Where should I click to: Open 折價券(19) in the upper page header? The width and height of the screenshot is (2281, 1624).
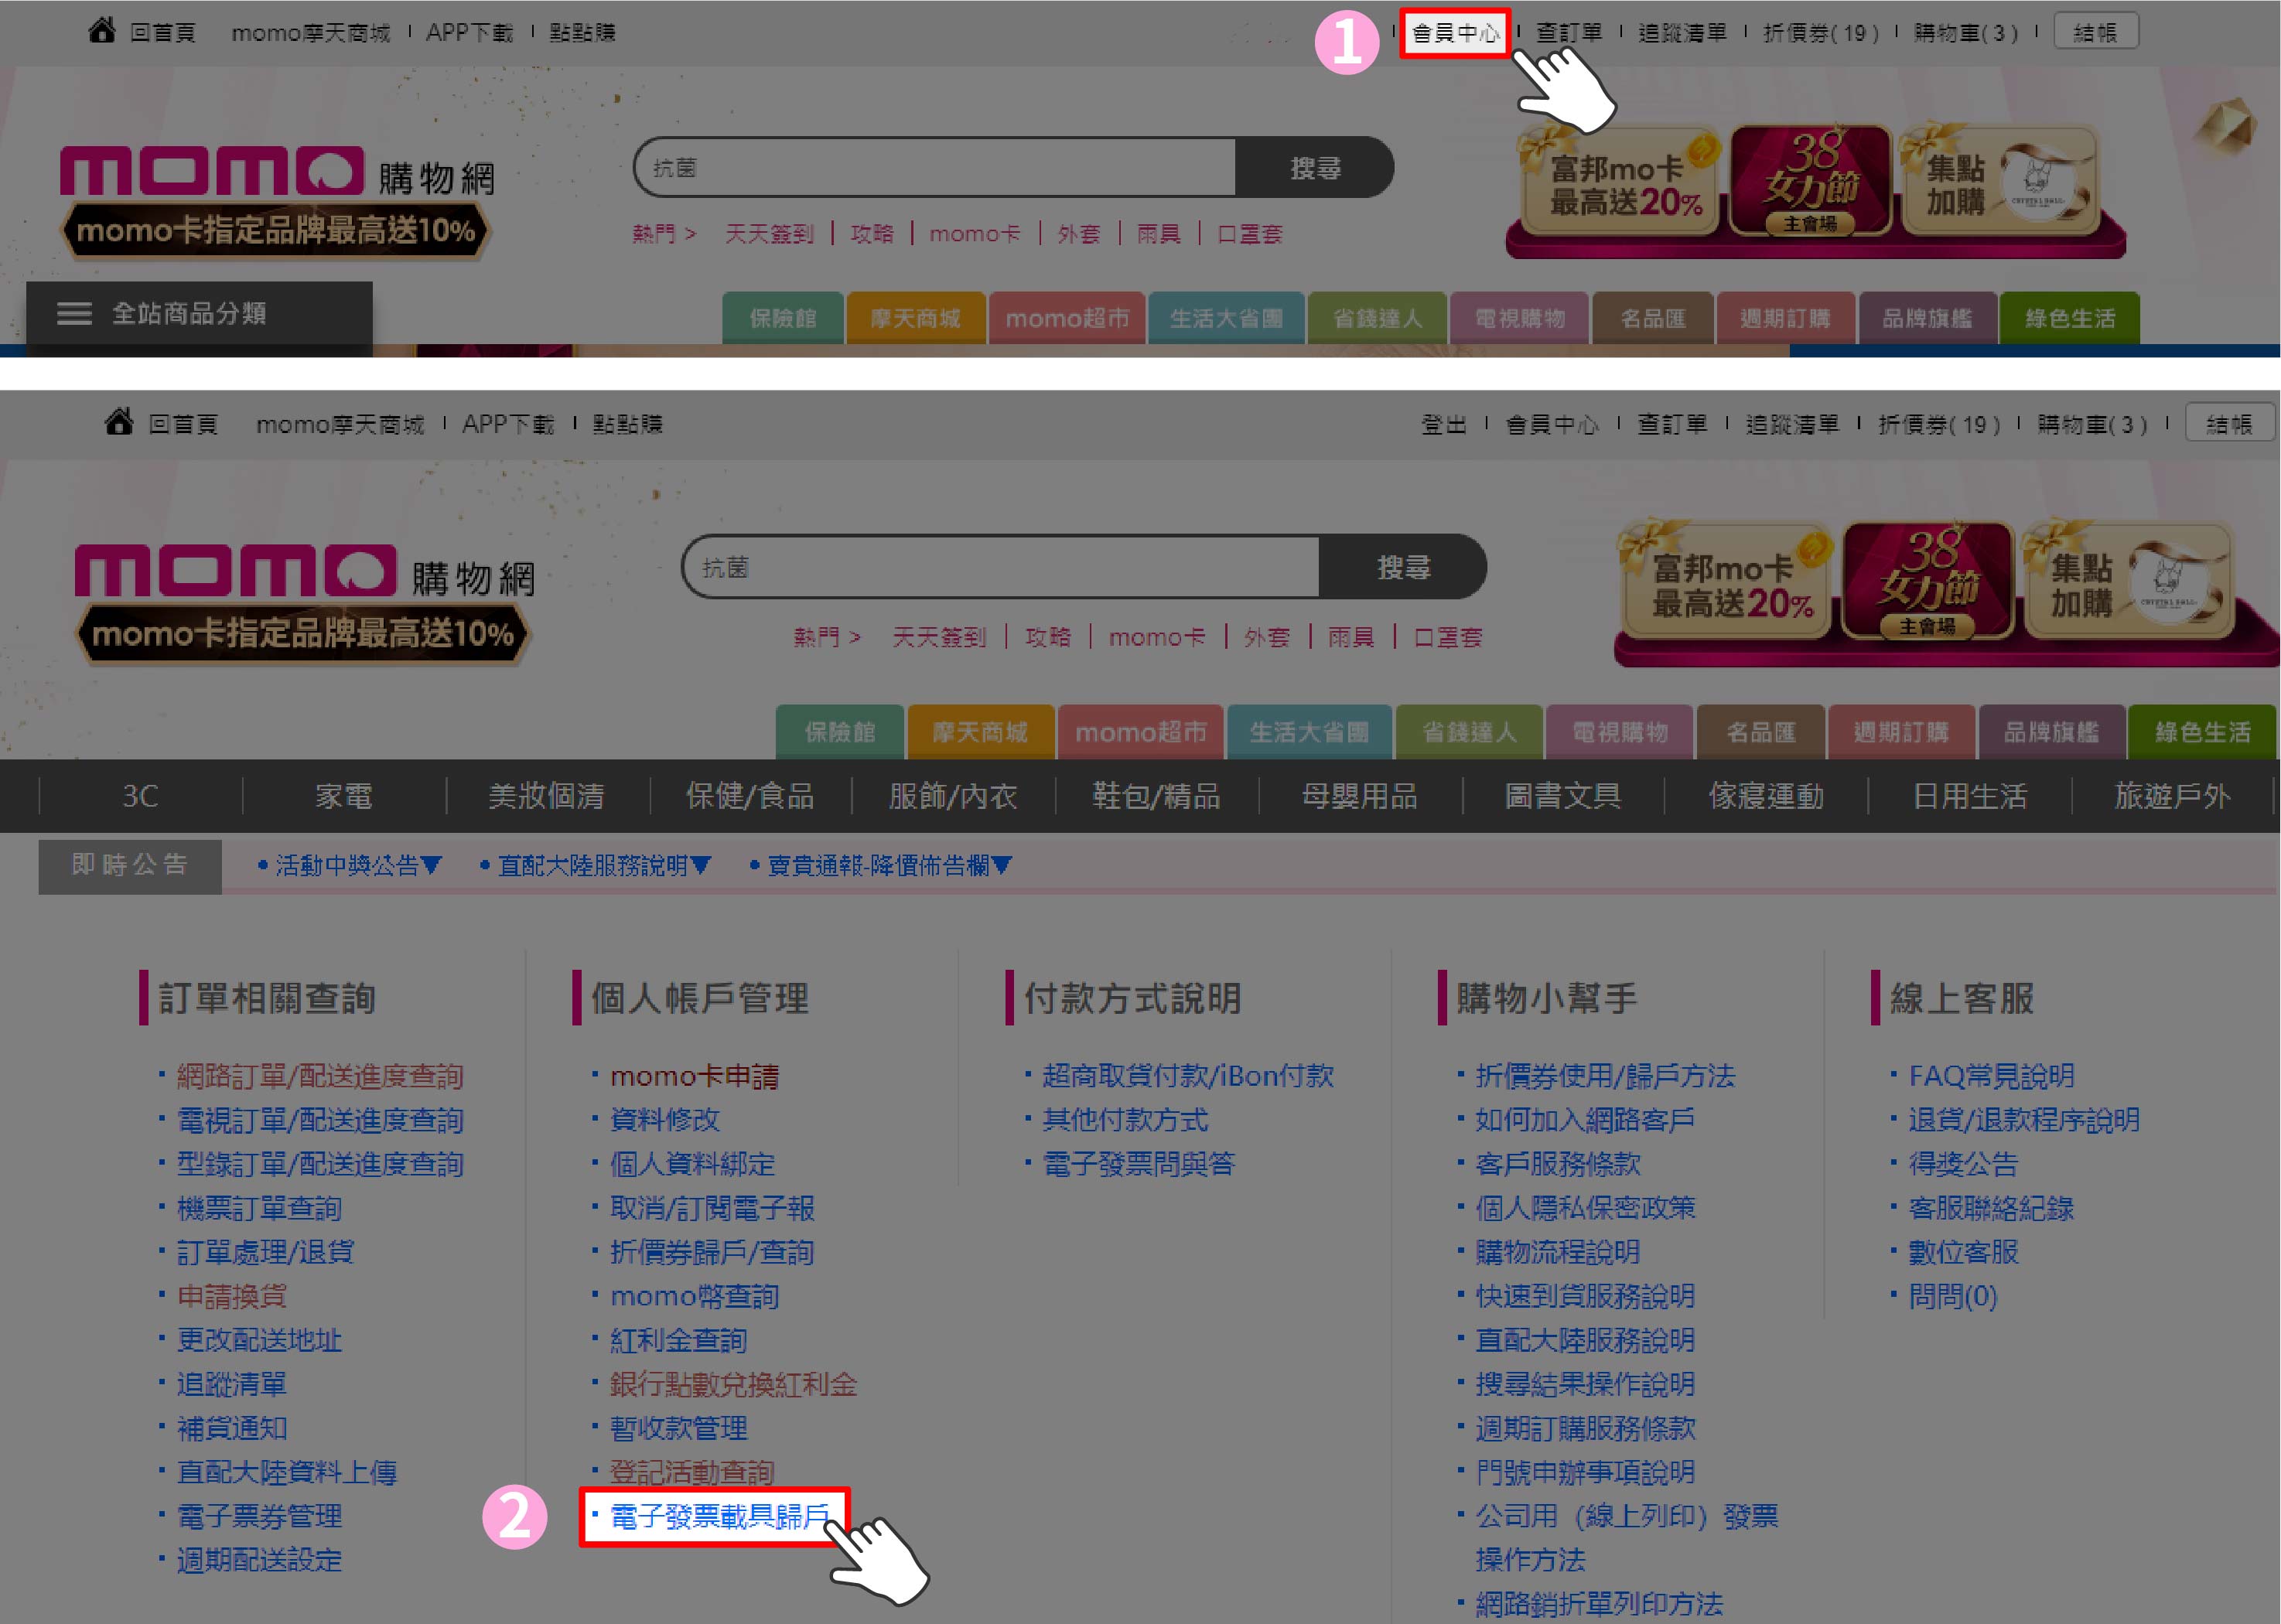point(1820,33)
